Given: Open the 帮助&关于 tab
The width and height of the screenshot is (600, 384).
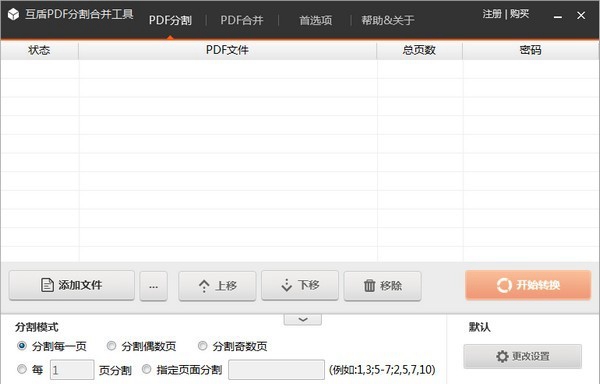Looking at the screenshot, I should [x=388, y=20].
